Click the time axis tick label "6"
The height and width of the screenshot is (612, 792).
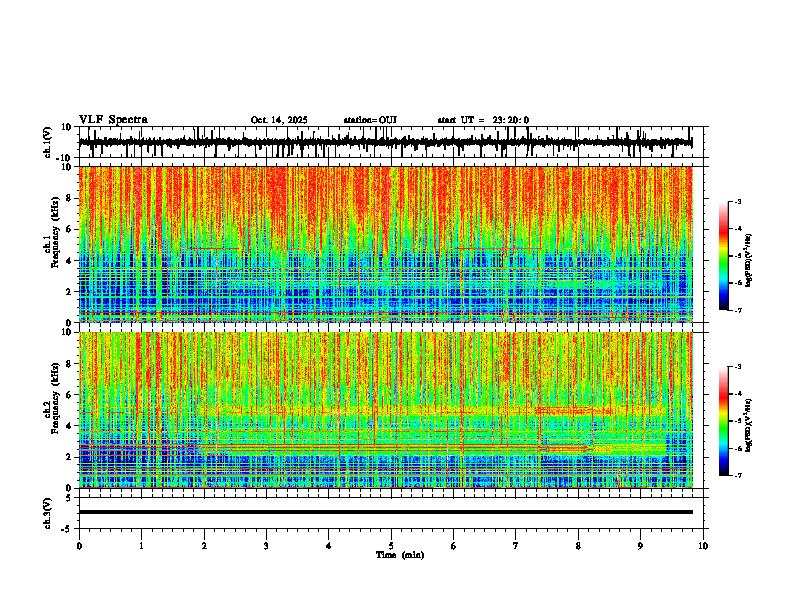pyautogui.click(x=453, y=546)
